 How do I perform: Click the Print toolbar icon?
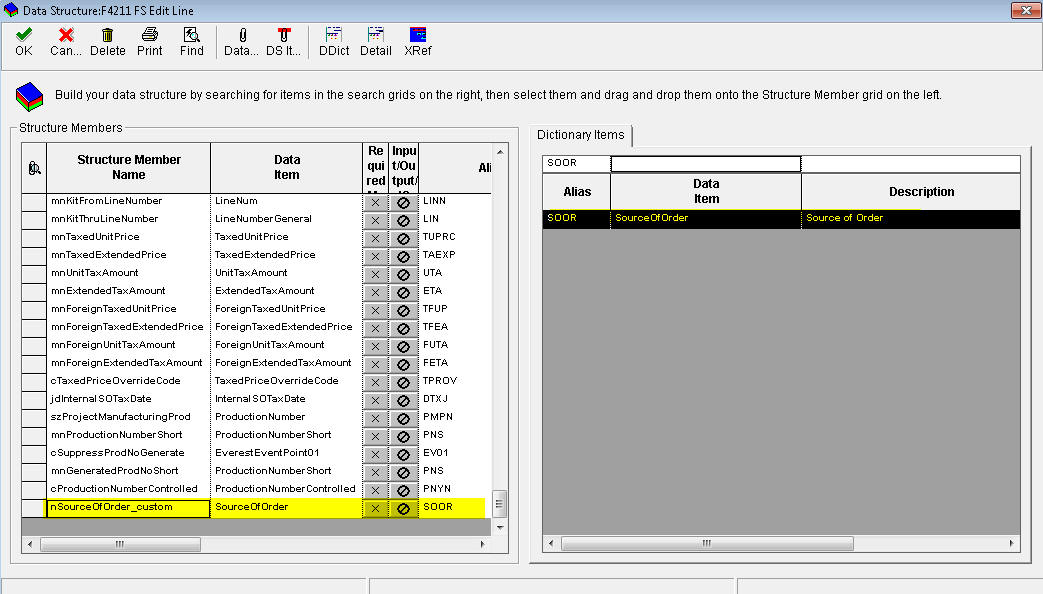(150, 42)
